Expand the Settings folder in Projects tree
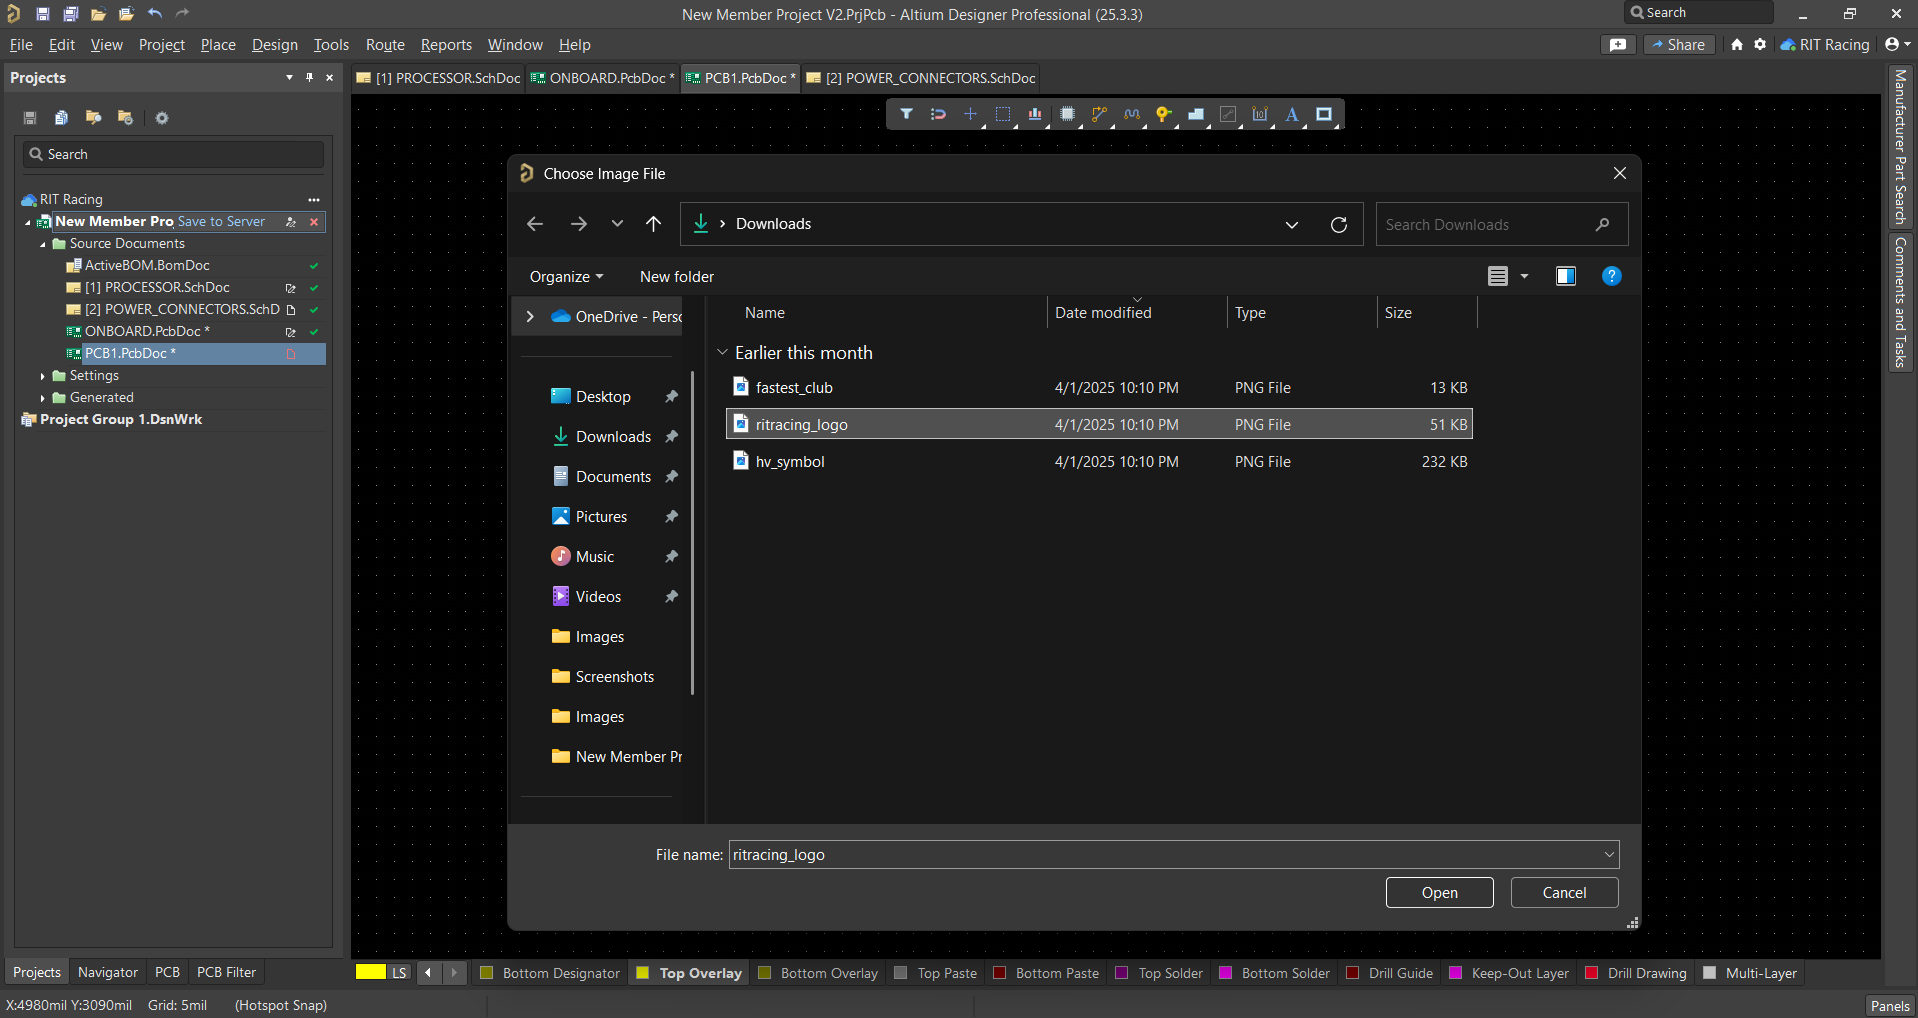Screen dimensions: 1918x1018 [x=43, y=376]
